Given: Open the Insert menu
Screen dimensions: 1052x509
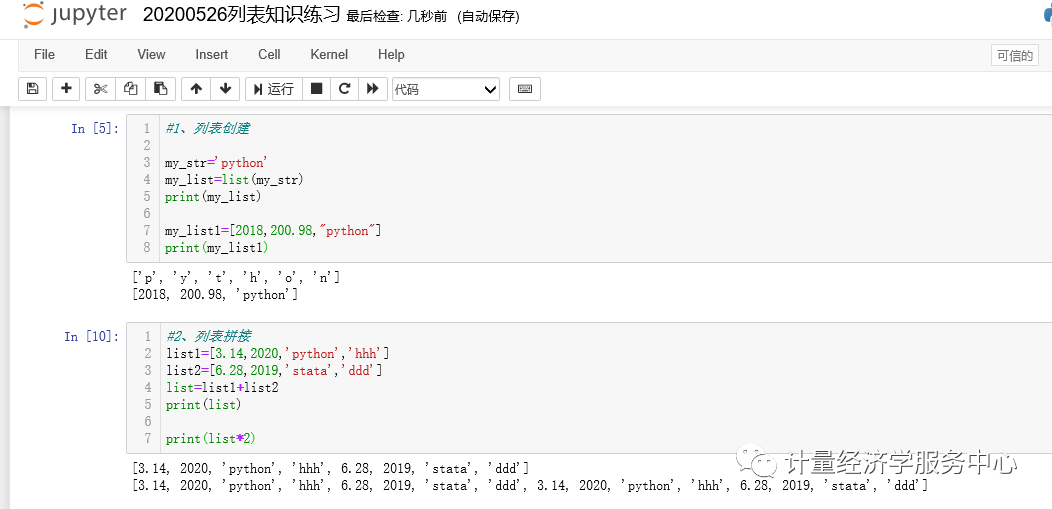Looking at the screenshot, I should pyautogui.click(x=212, y=54).
